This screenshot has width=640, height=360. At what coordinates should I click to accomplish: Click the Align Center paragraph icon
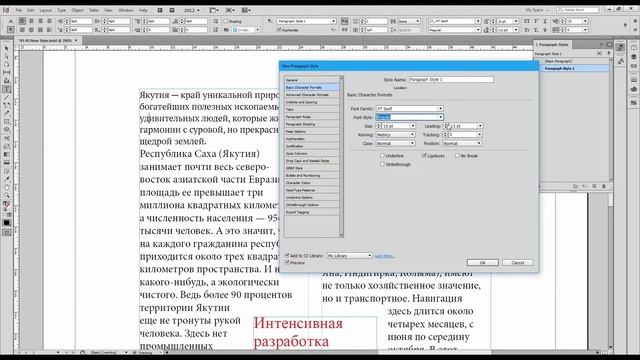click(x=31, y=21)
